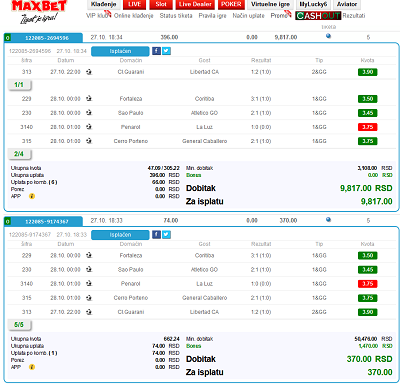400x384 pixels.
Task: Open the LIVE betting tab
Action: pyautogui.click(x=134, y=4)
